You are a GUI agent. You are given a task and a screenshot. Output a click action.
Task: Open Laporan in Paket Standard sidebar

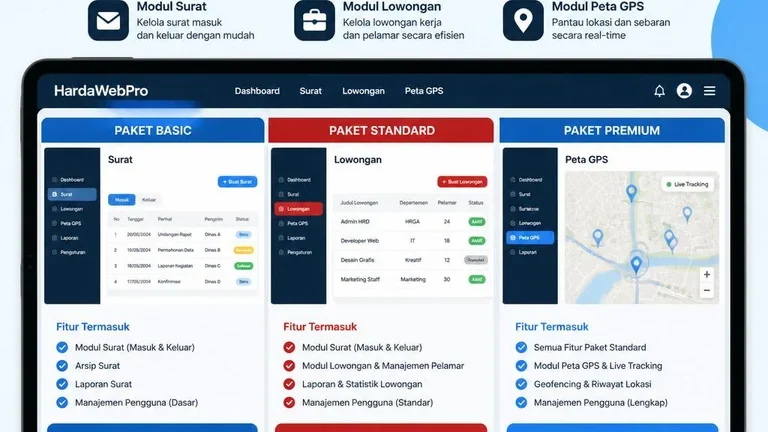click(296, 238)
